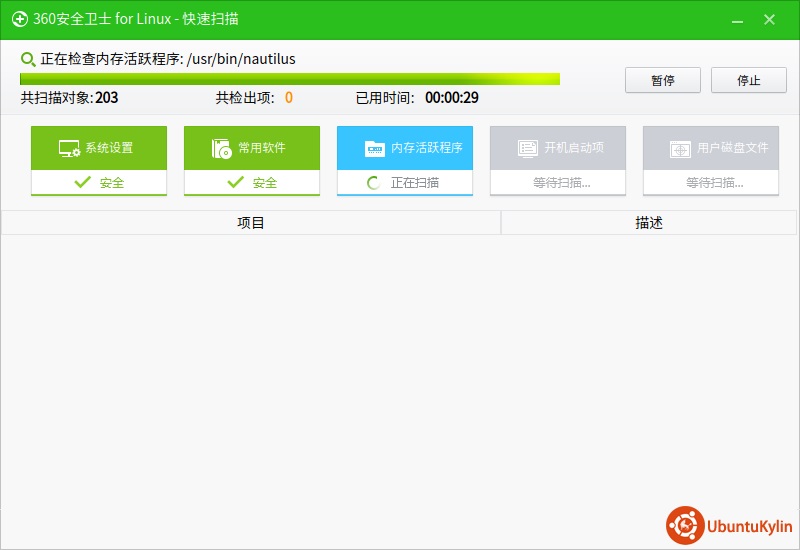Click the 常用软件 disc icon
The width and height of the screenshot is (800, 550).
(221, 148)
